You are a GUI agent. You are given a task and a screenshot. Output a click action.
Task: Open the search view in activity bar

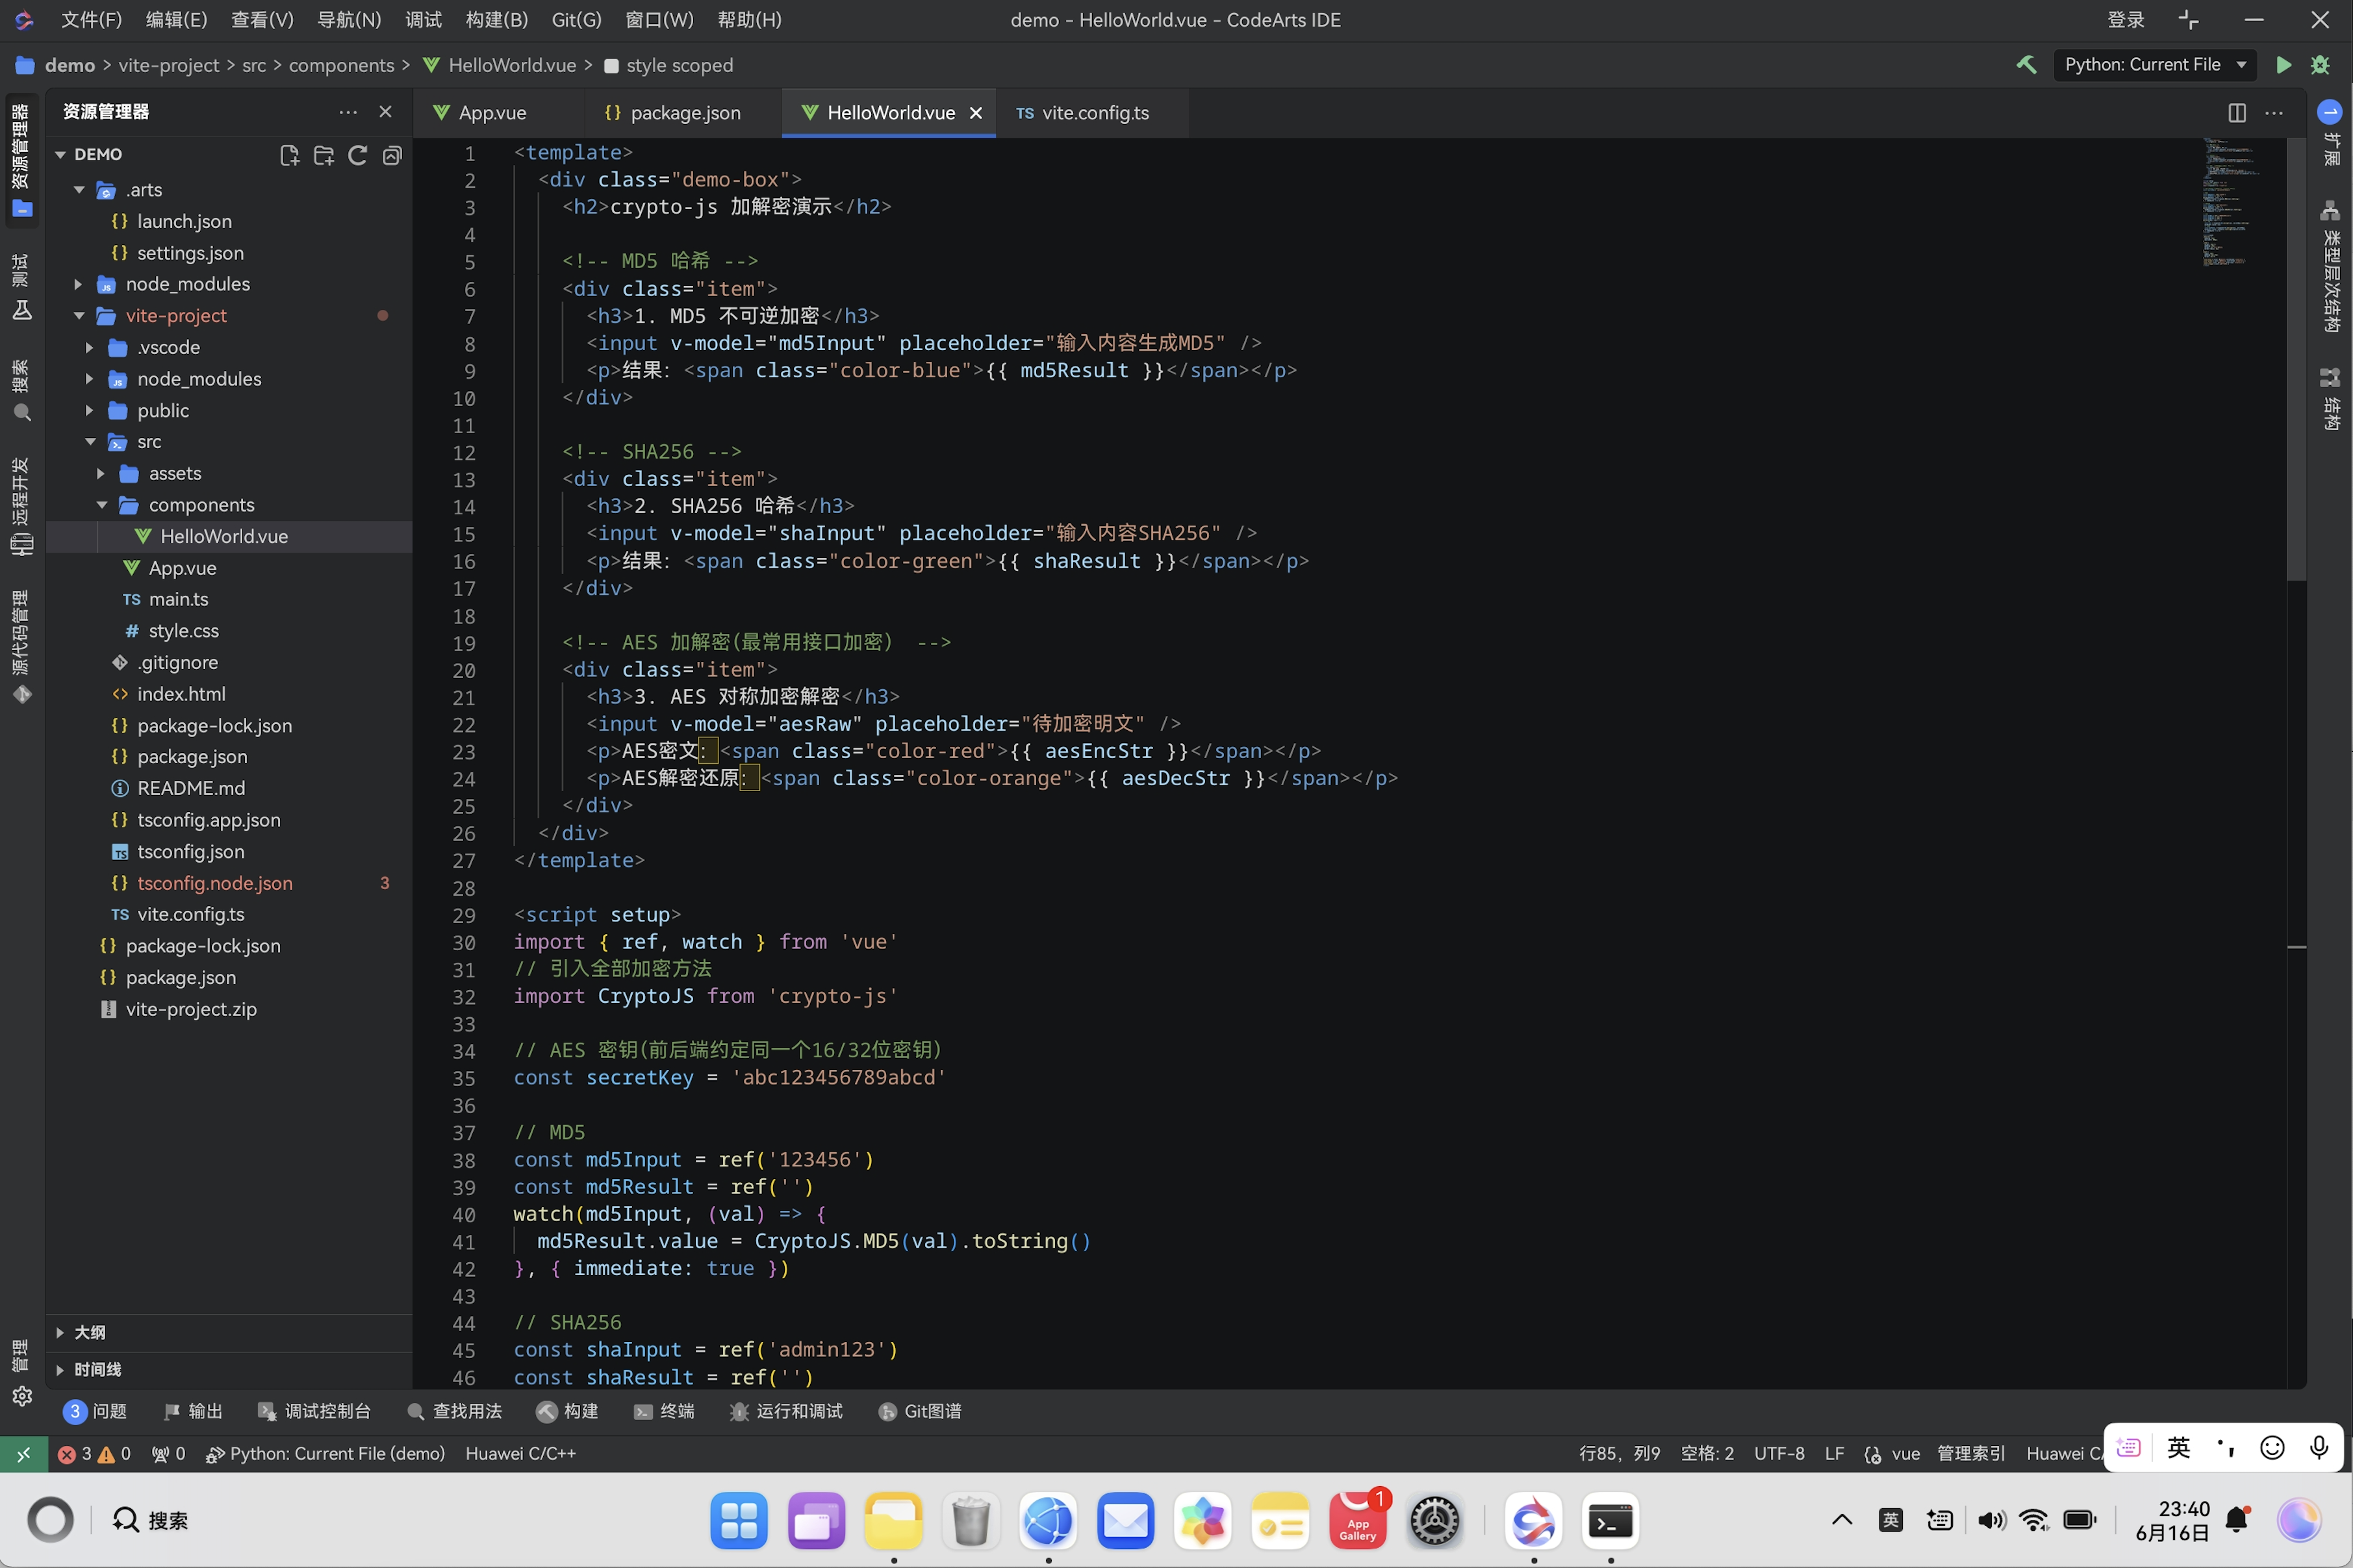click(x=21, y=391)
